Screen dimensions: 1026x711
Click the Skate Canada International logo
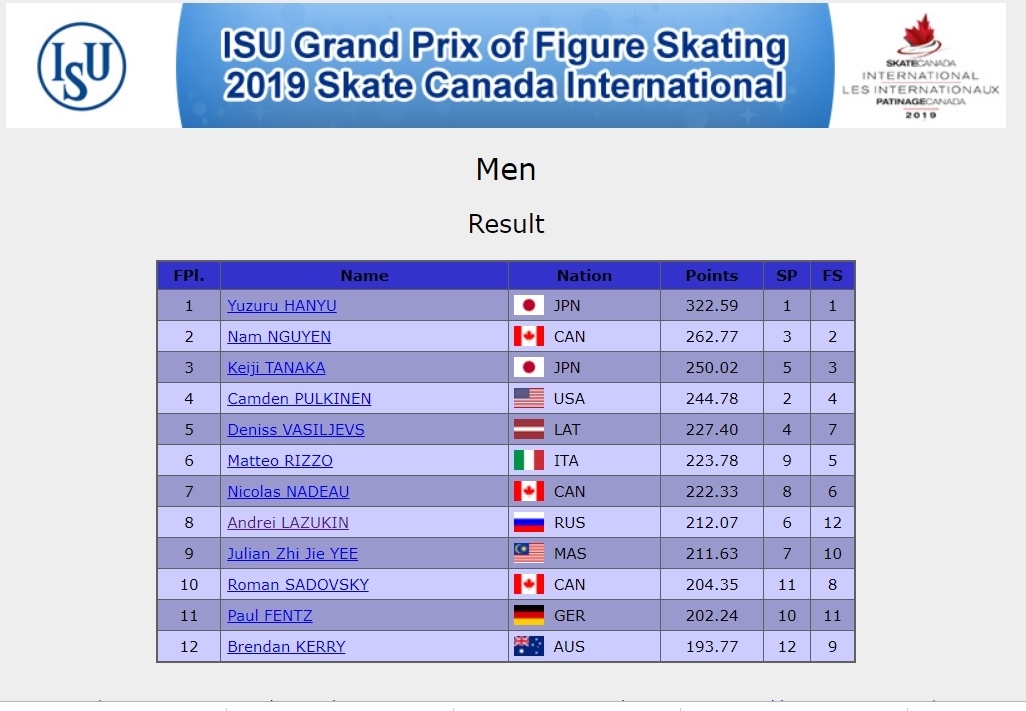pos(920,66)
